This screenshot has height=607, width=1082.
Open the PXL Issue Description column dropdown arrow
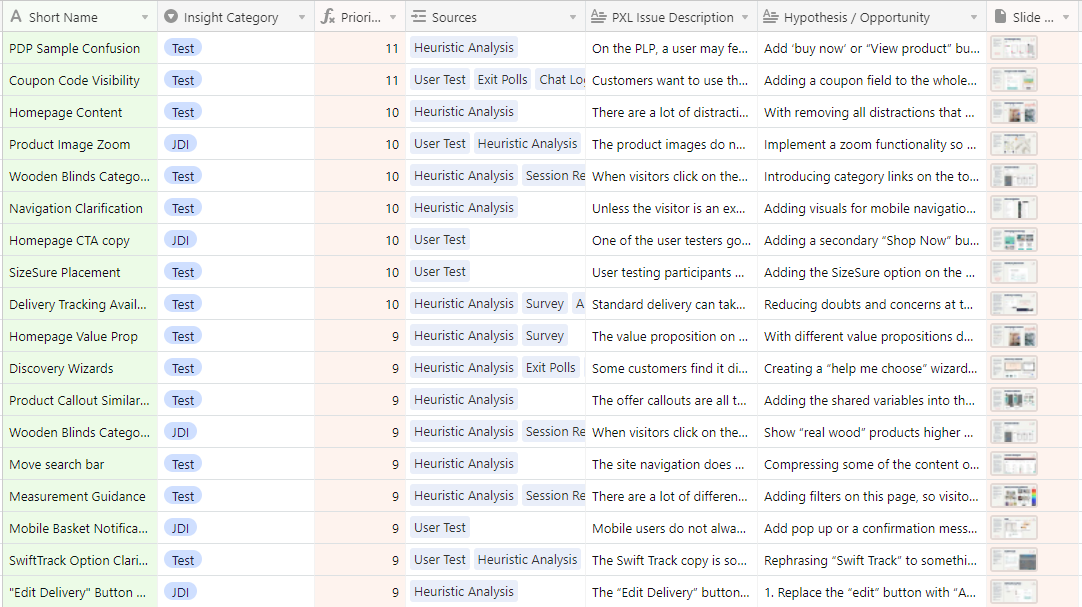coord(745,17)
